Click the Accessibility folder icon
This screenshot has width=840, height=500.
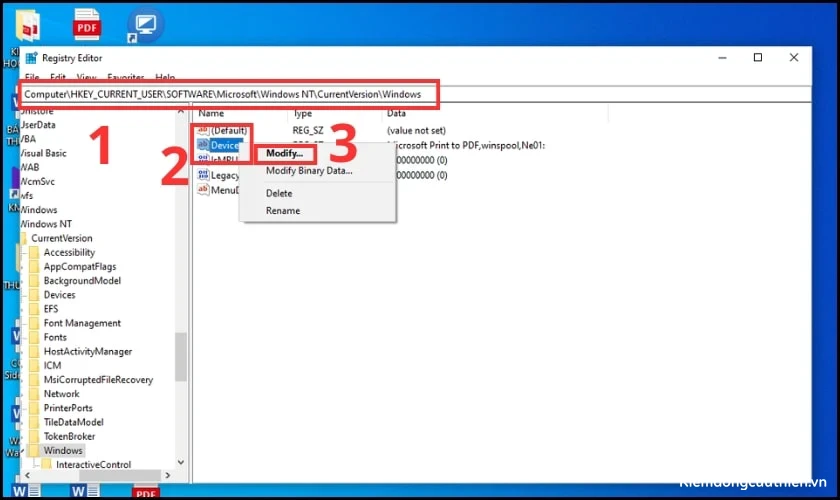point(34,252)
